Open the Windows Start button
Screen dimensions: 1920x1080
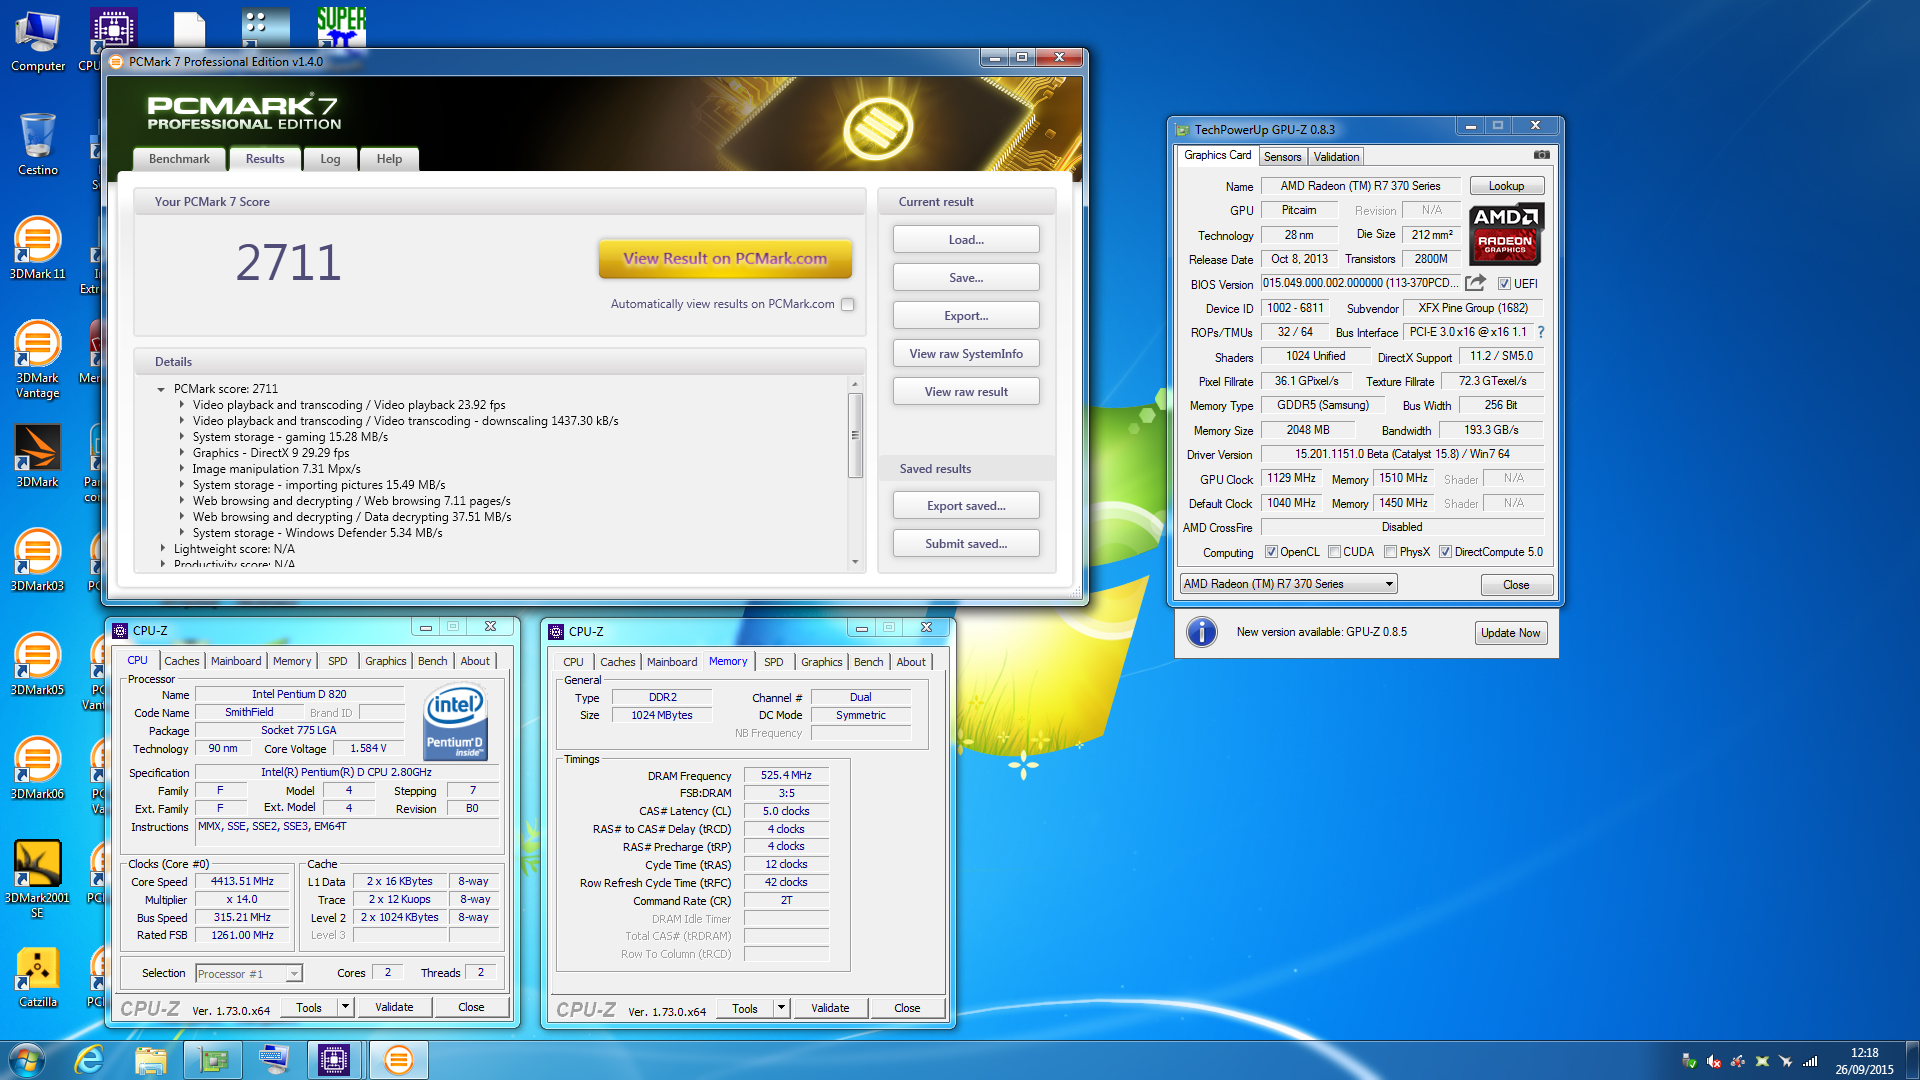(27, 1060)
